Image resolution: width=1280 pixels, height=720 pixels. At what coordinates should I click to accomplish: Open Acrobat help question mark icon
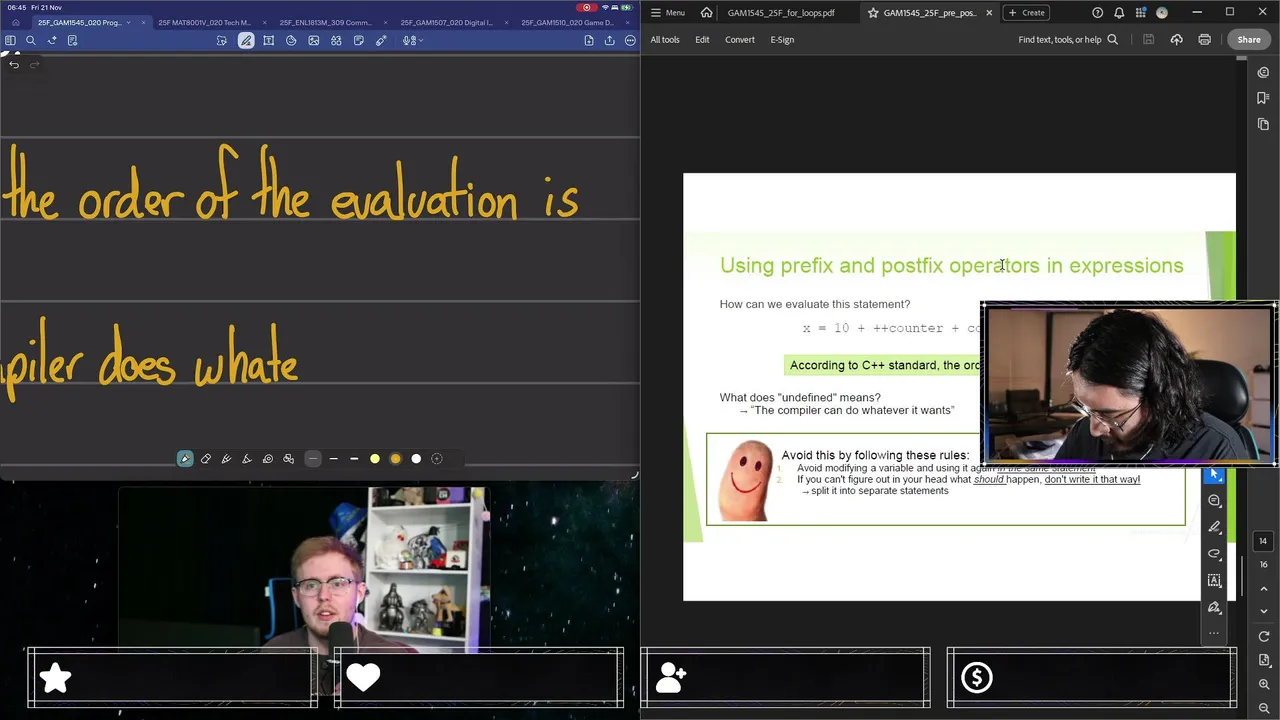[1098, 12]
